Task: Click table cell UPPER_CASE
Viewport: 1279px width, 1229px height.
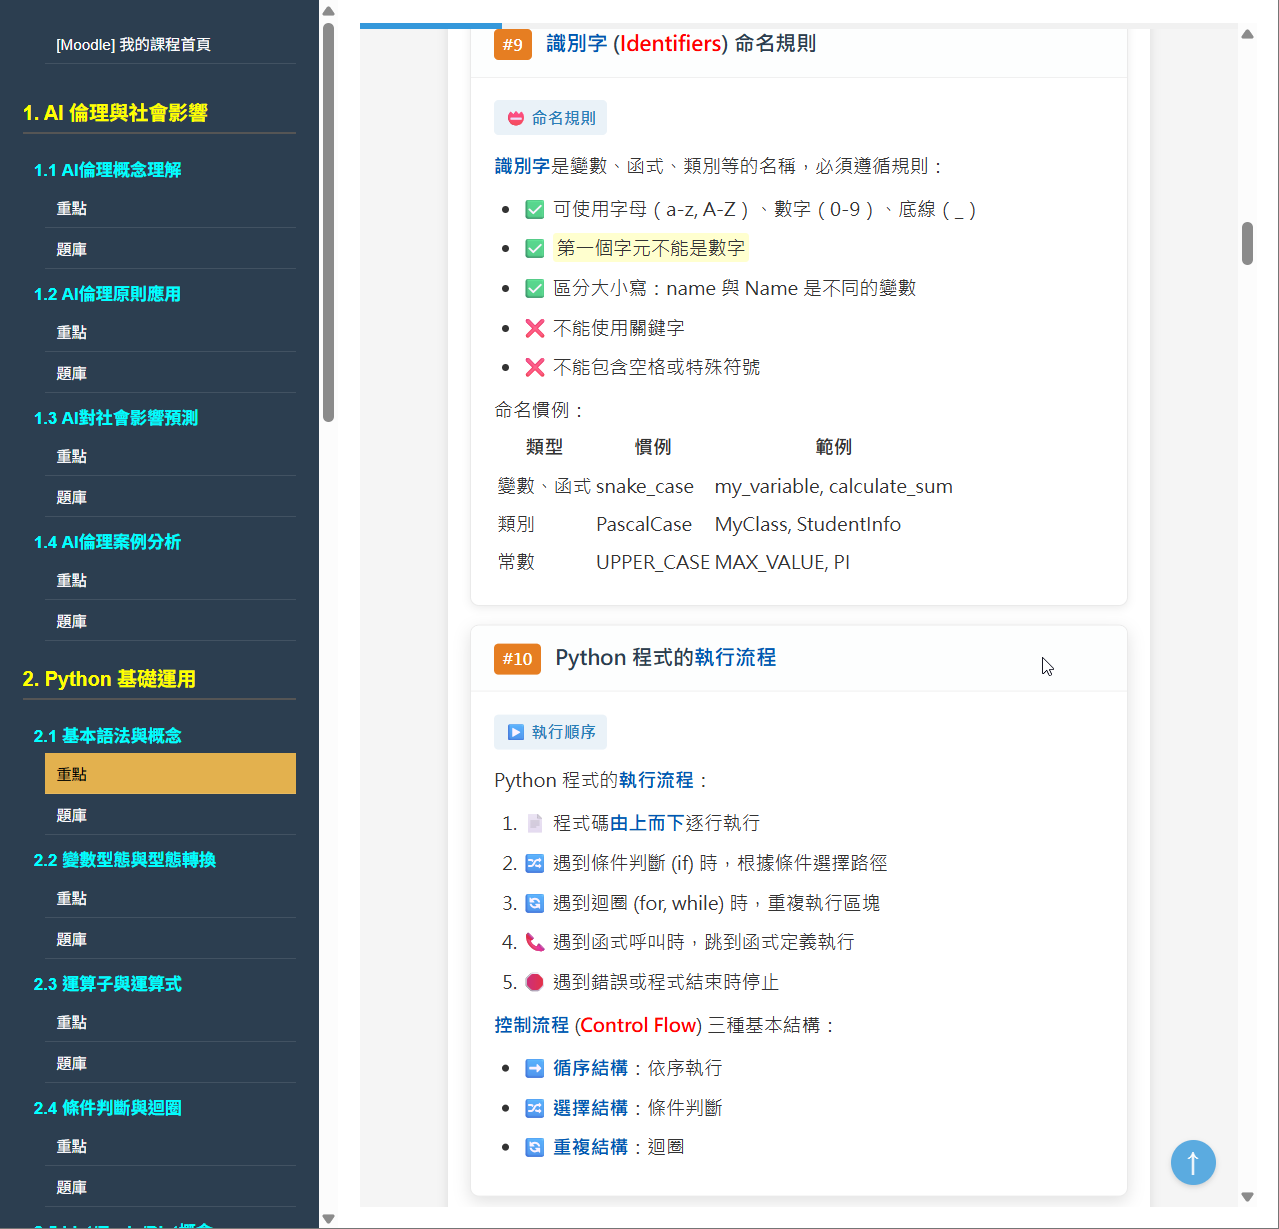Action: point(653,562)
